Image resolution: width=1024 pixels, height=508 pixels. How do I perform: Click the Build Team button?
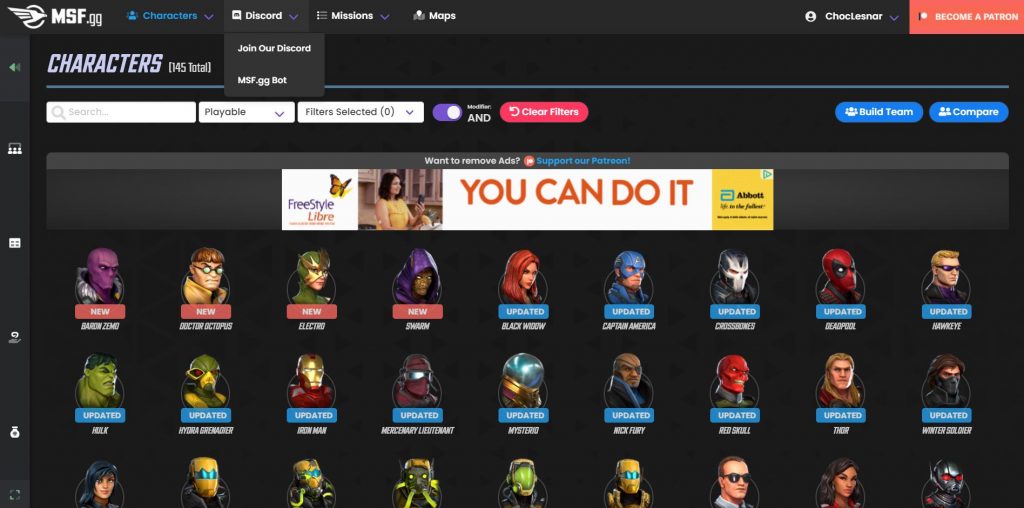click(x=878, y=112)
